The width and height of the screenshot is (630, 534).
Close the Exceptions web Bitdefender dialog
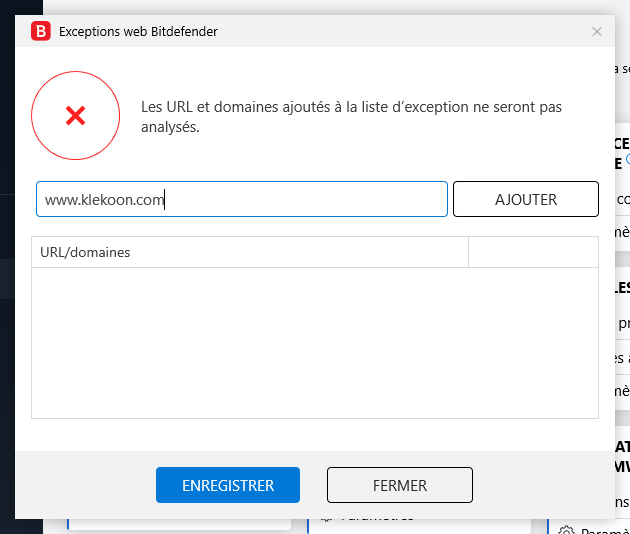click(597, 31)
